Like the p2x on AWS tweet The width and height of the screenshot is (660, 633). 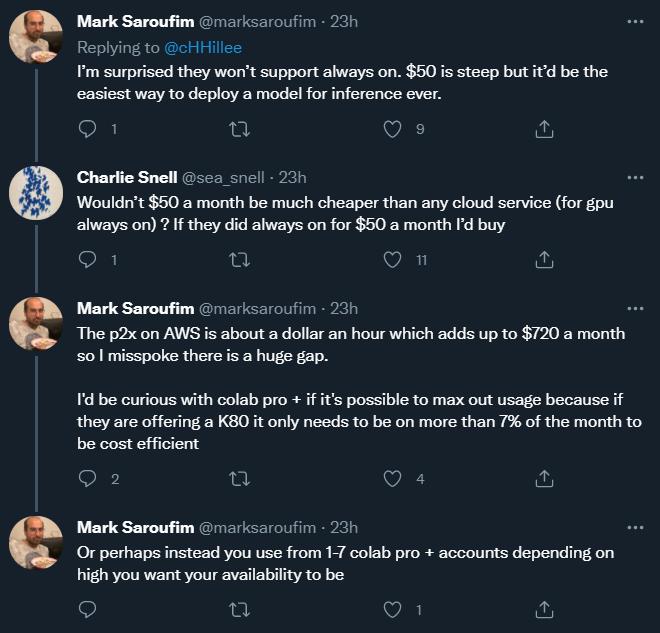[x=392, y=479]
